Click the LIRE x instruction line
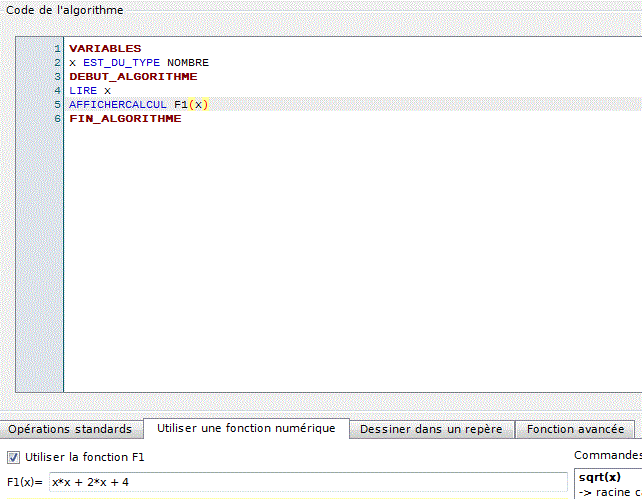 (90, 90)
